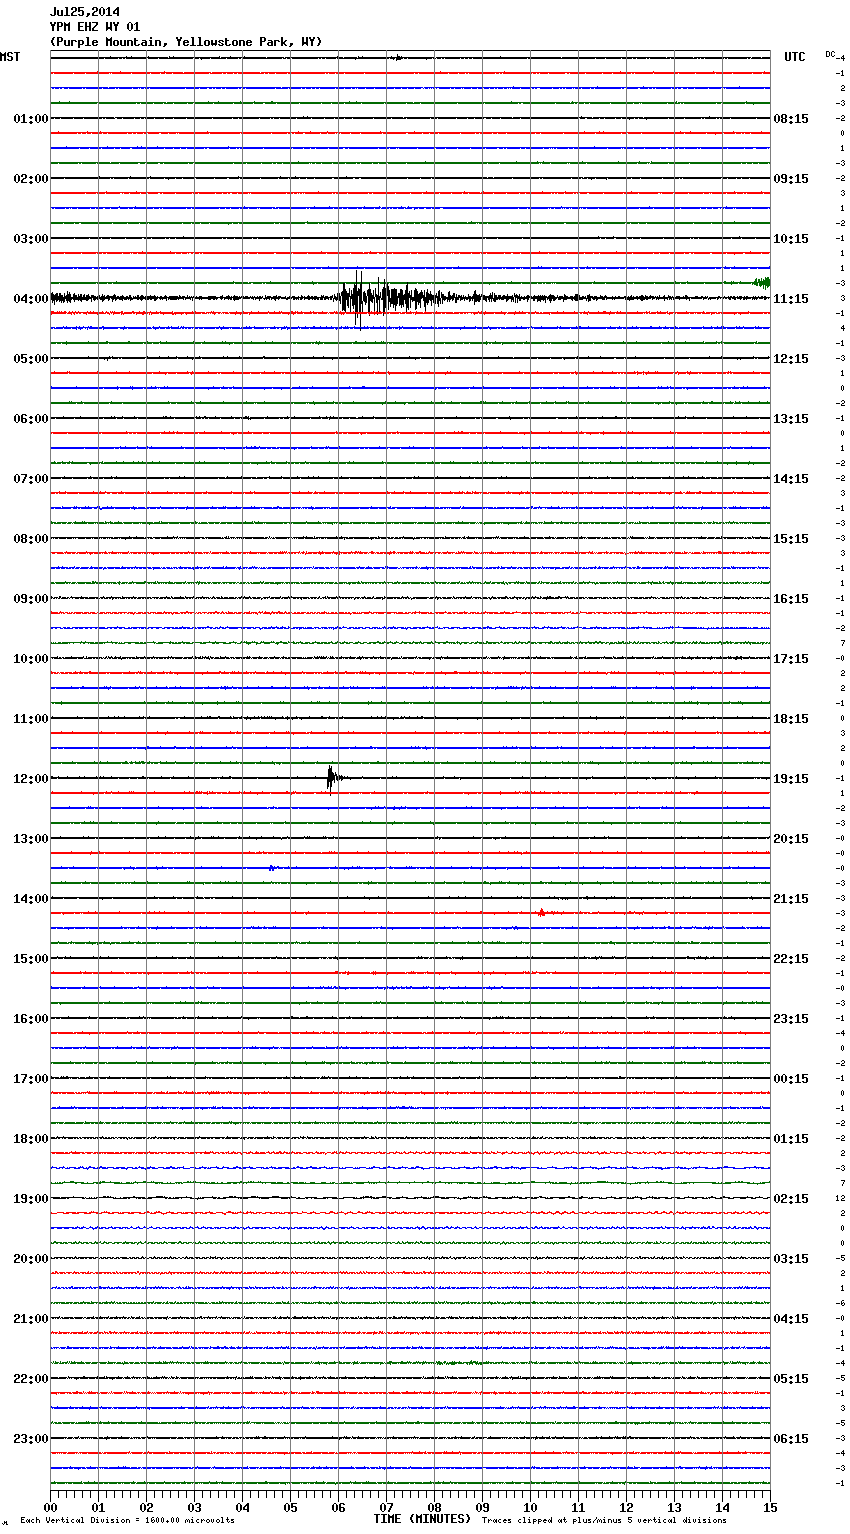Click the 04:15 UTC time label
Screen dimensions: 850x1534
791,1319
